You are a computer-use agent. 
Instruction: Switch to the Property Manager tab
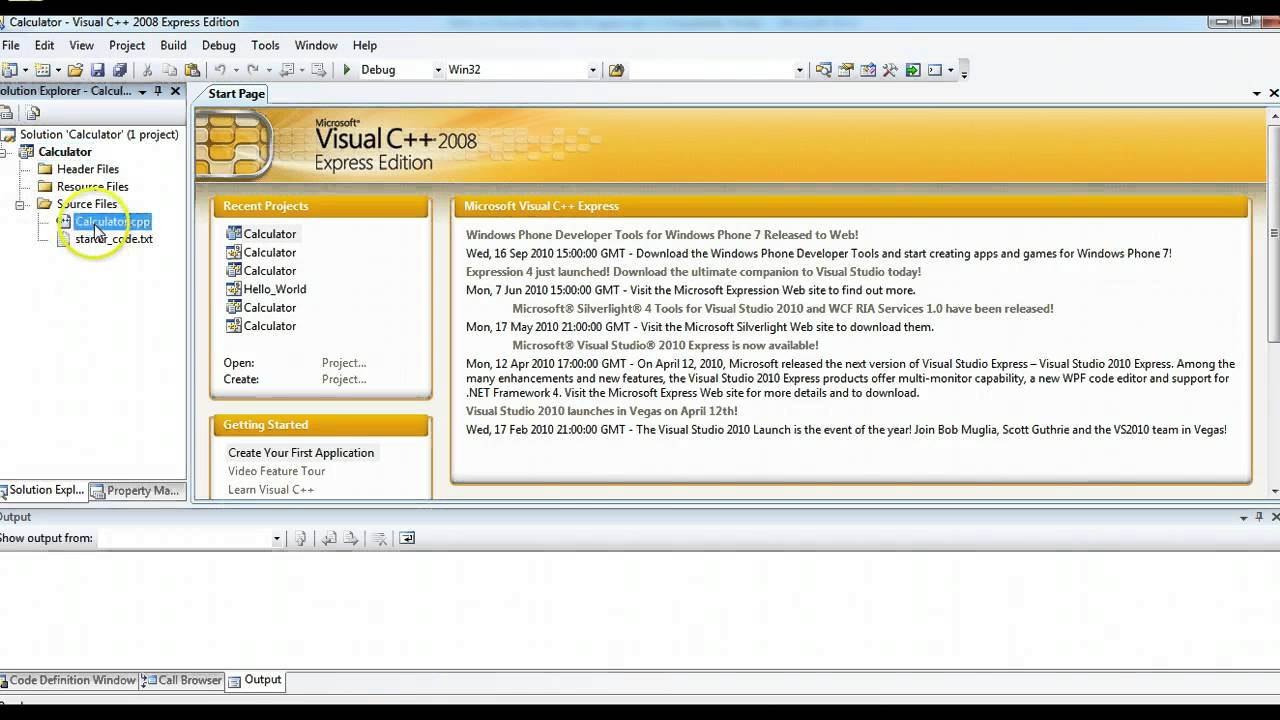click(136, 490)
